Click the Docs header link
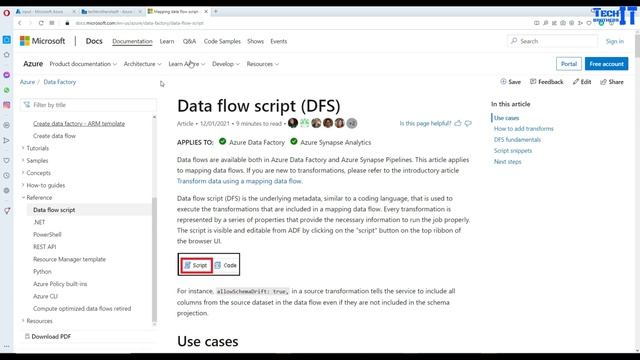This screenshot has height=360, width=640. pyautogui.click(x=94, y=41)
